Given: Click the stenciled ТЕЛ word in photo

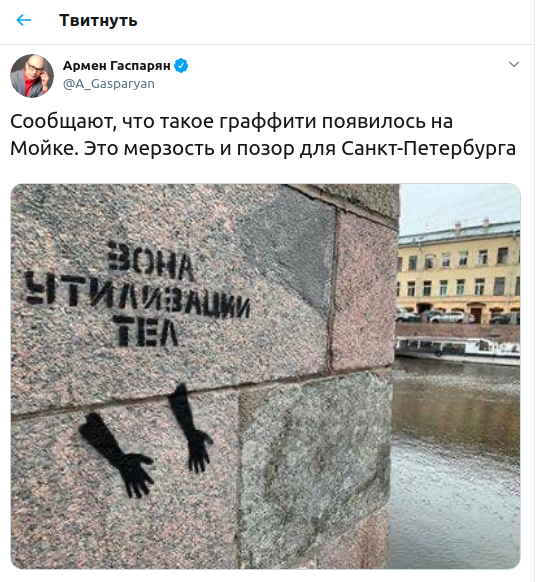Looking at the screenshot, I should pyautogui.click(x=147, y=331).
